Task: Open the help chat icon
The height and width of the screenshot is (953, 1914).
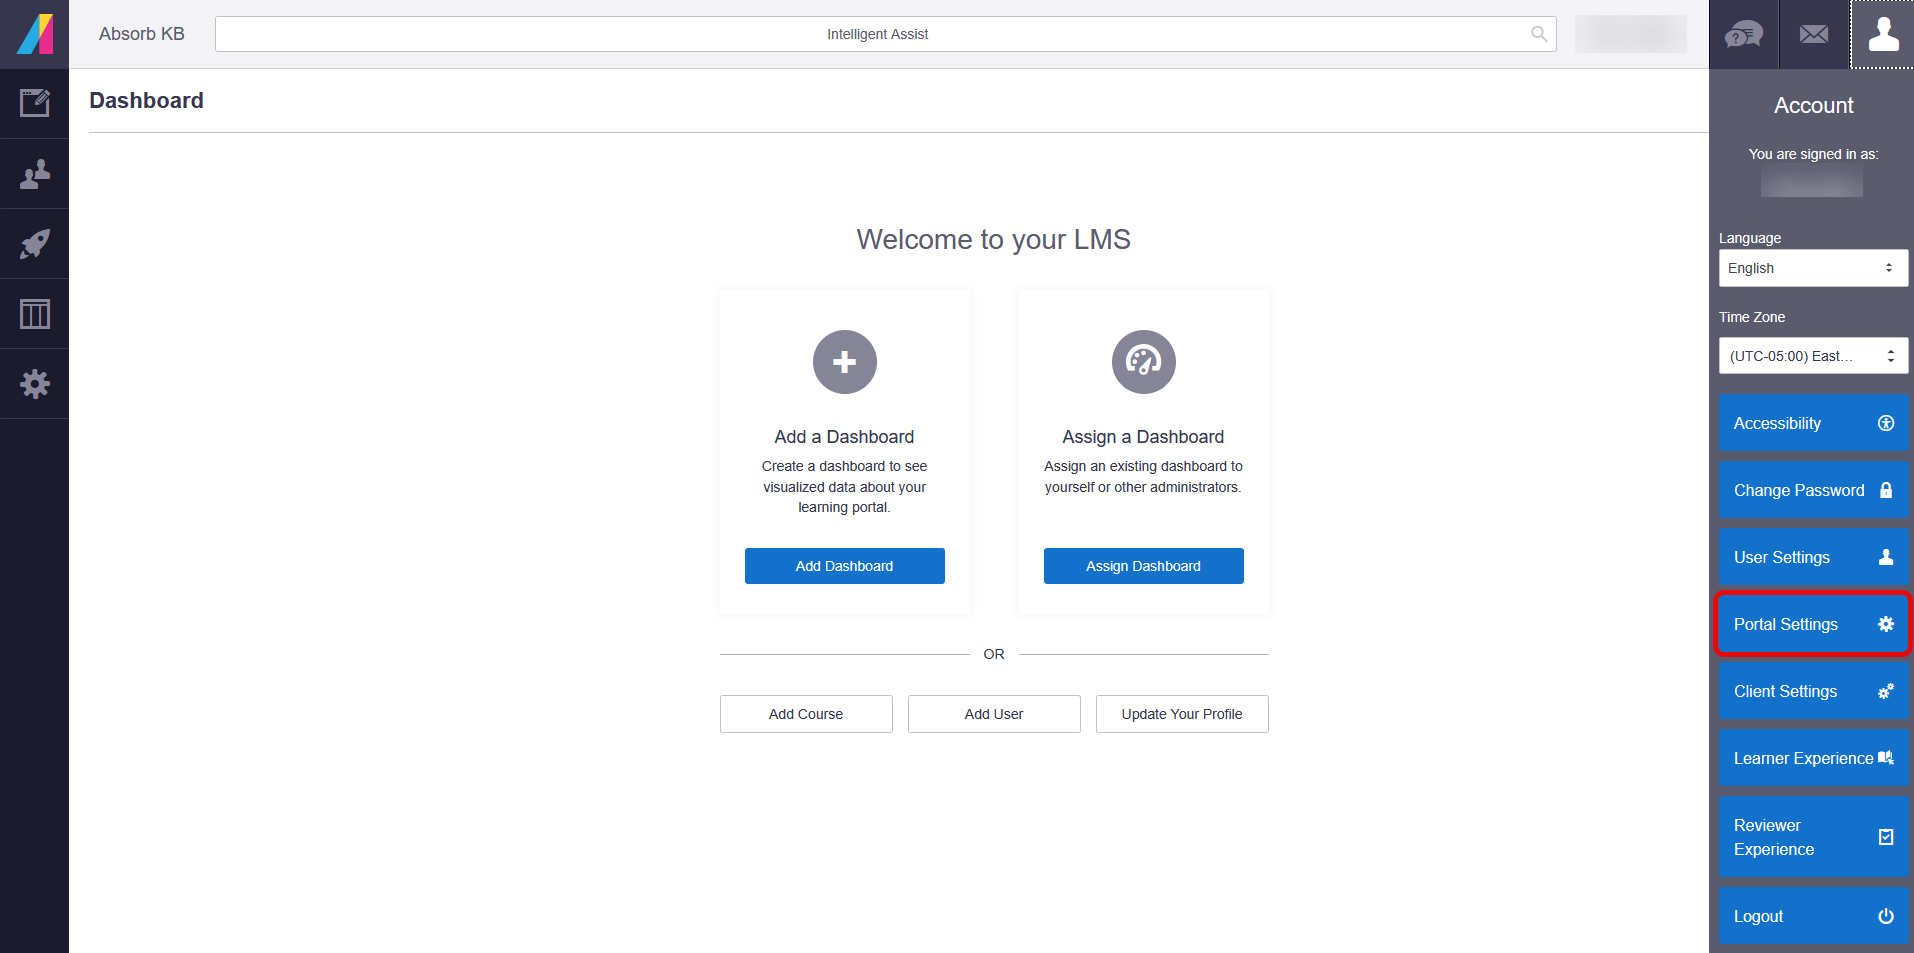Action: coord(1743,34)
